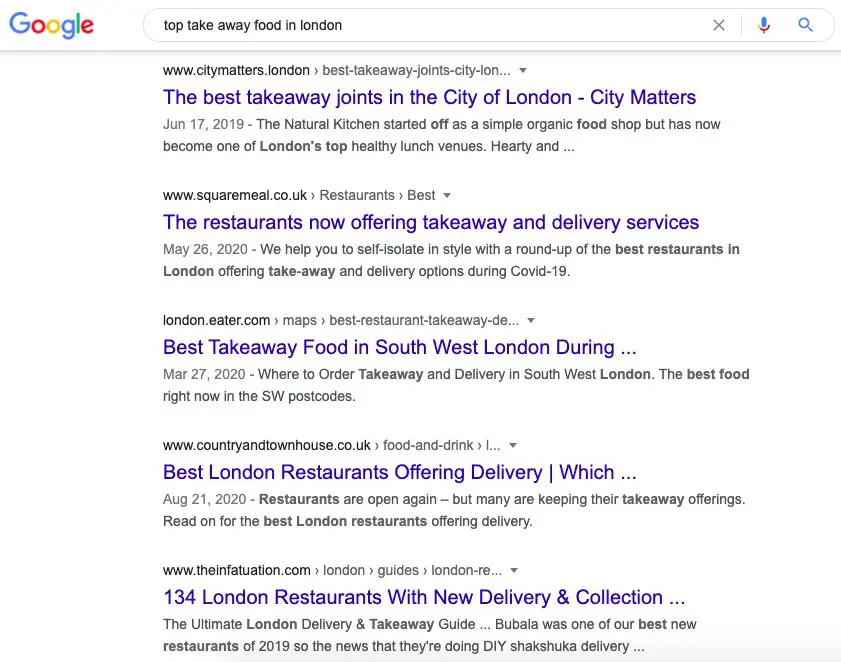
Task: Start voice search with the microphone icon
Action: click(x=764, y=25)
